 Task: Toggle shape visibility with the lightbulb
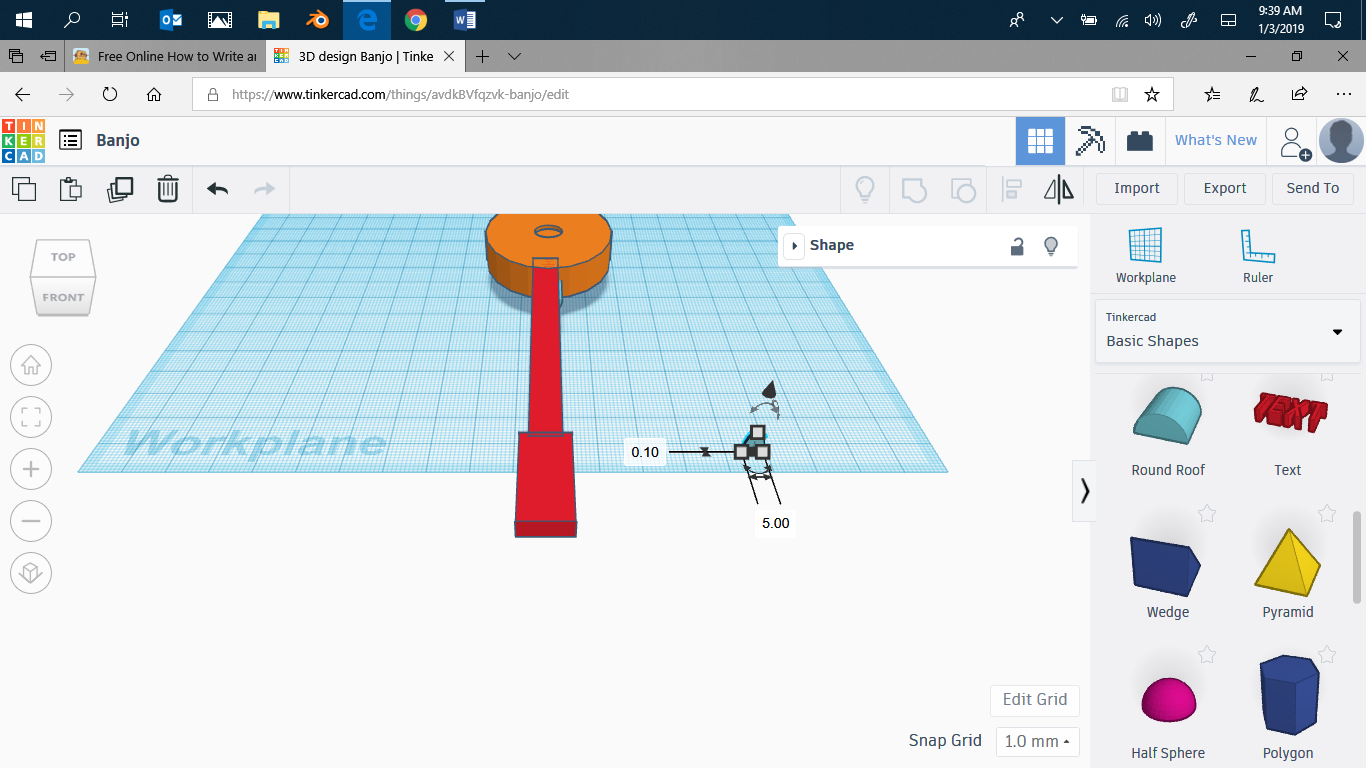click(x=1051, y=246)
